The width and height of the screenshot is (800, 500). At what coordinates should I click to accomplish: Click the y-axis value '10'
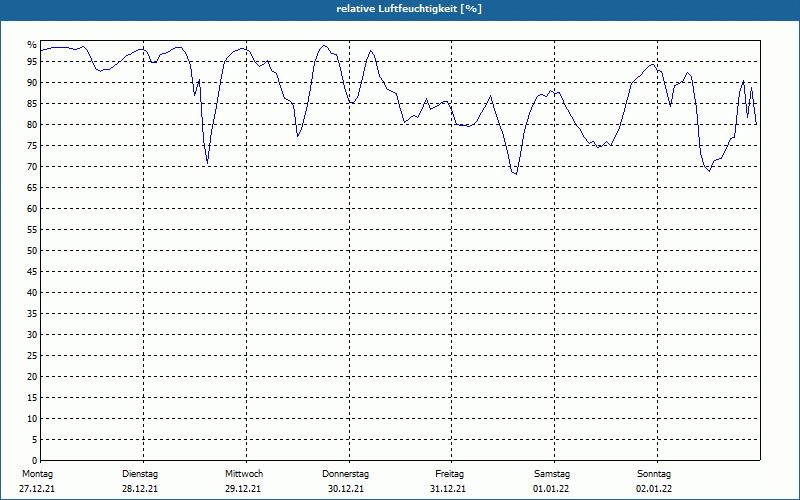pos(32,419)
